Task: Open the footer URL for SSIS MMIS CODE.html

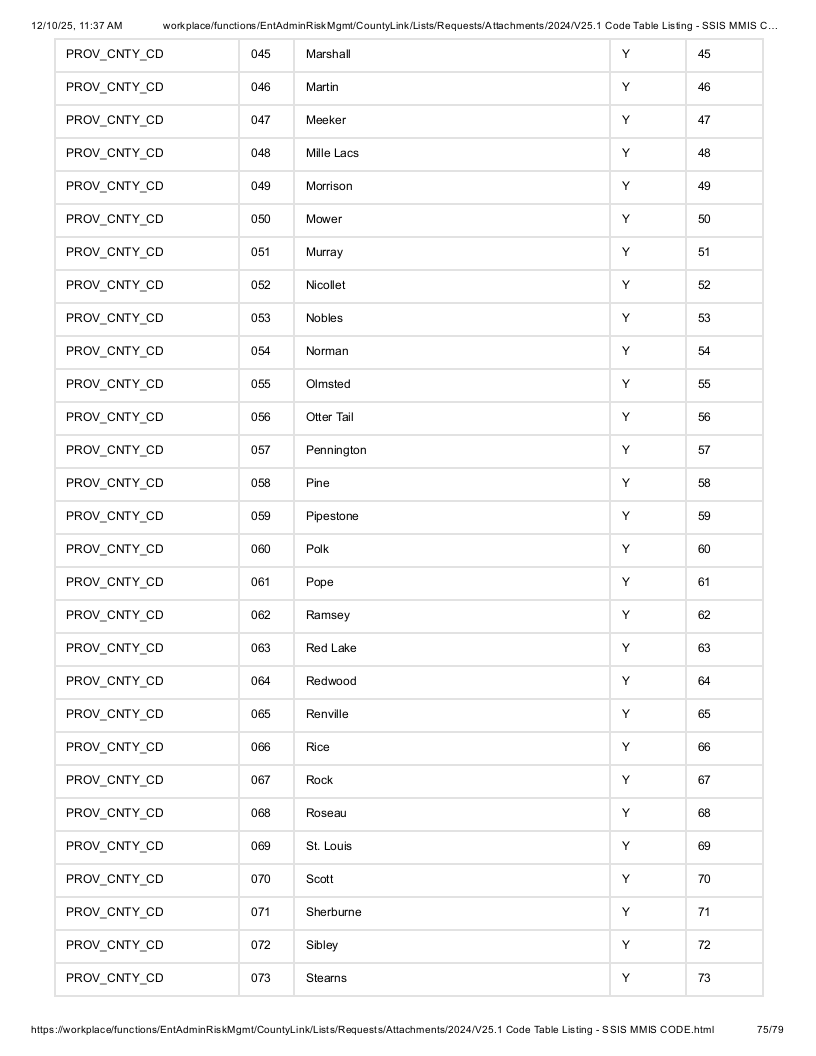Action: point(372,1030)
